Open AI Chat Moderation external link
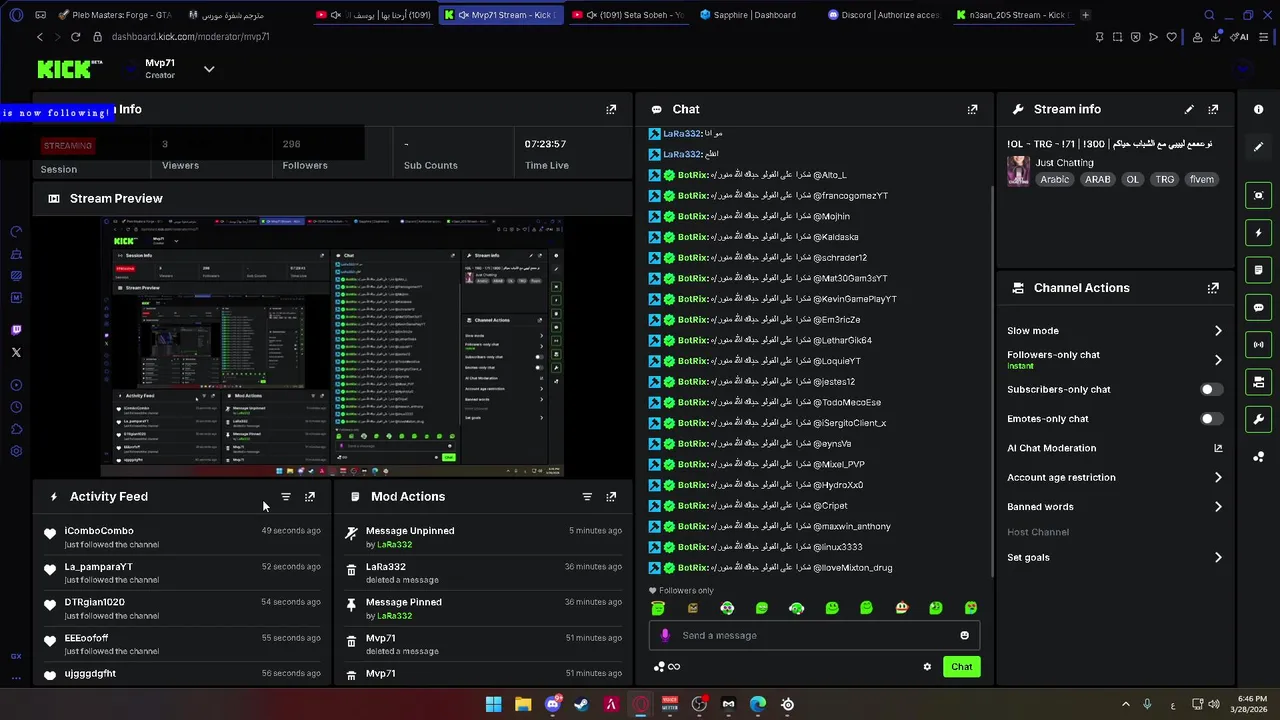 (x=1218, y=448)
